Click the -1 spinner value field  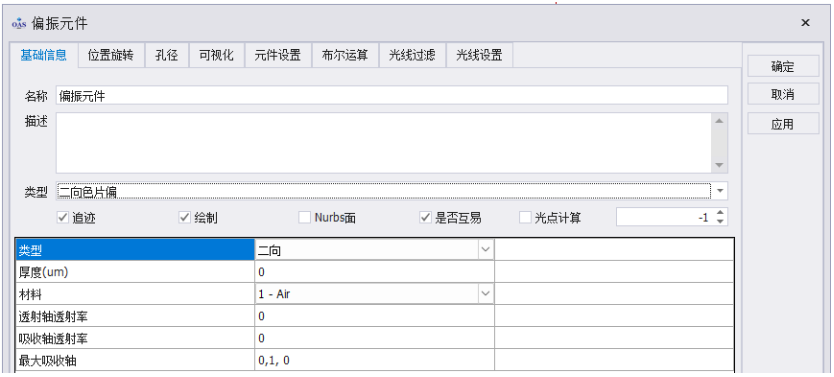(665, 217)
